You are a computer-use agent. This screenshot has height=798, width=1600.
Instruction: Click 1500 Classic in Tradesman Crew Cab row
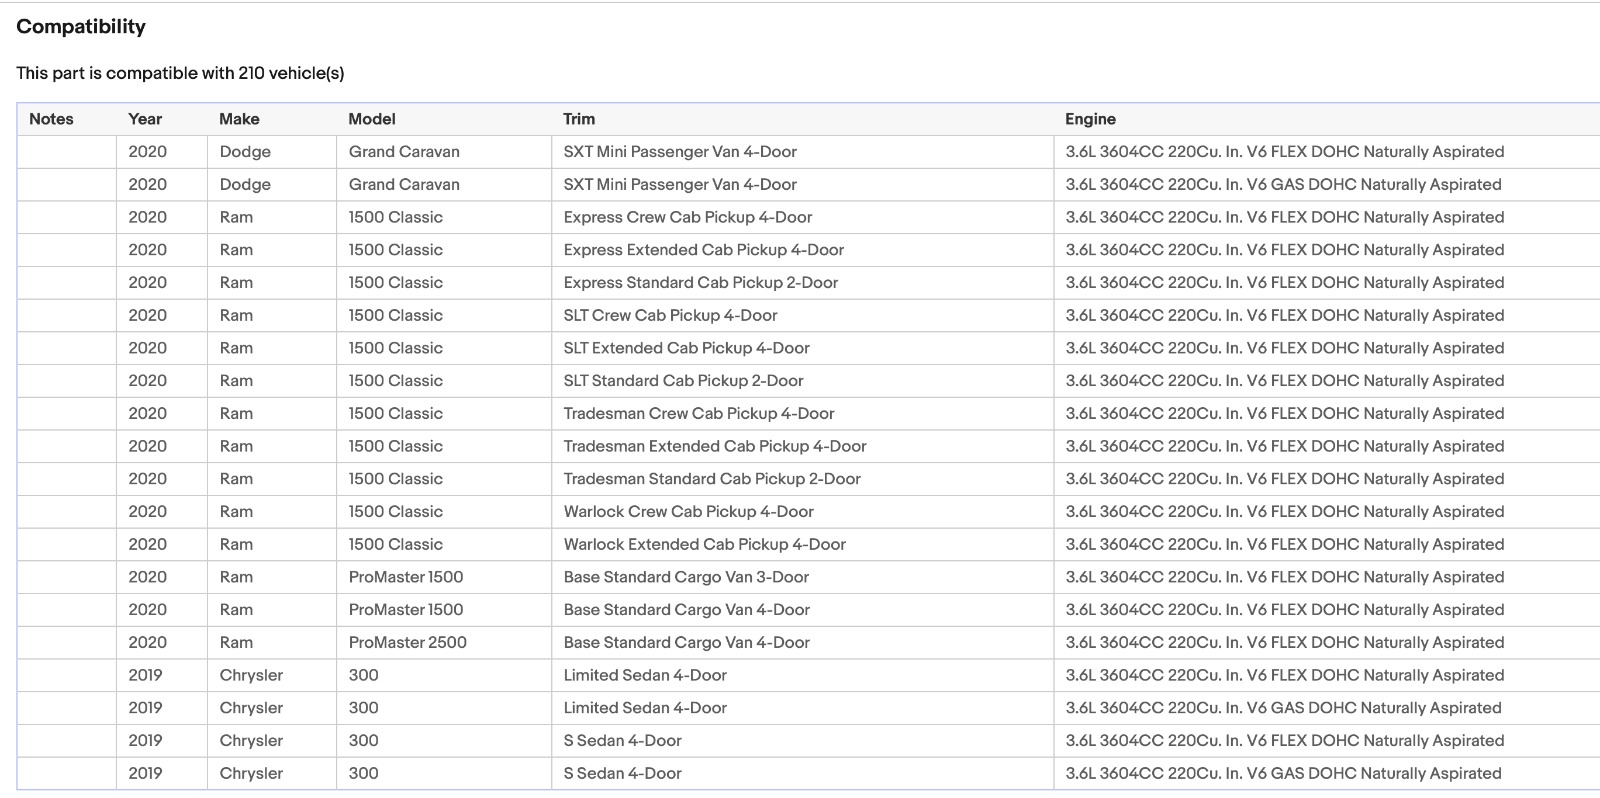[x=396, y=414]
